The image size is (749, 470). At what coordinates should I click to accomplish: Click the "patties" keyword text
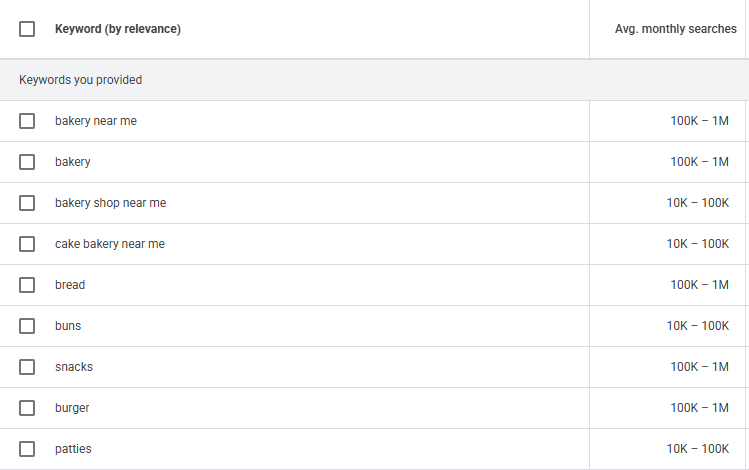point(73,449)
